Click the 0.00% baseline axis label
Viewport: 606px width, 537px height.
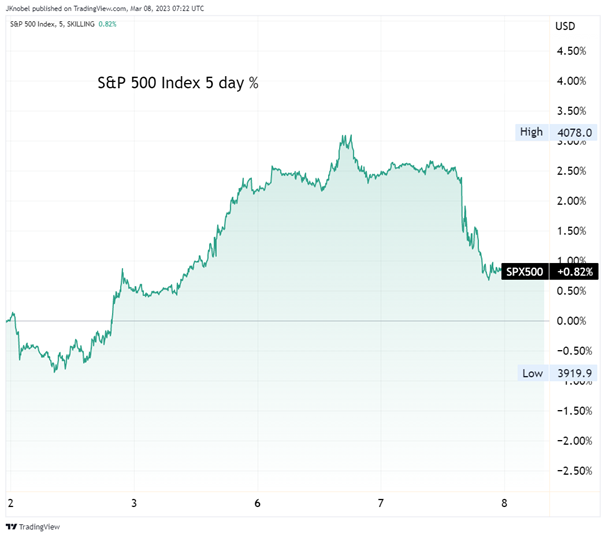(571, 321)
